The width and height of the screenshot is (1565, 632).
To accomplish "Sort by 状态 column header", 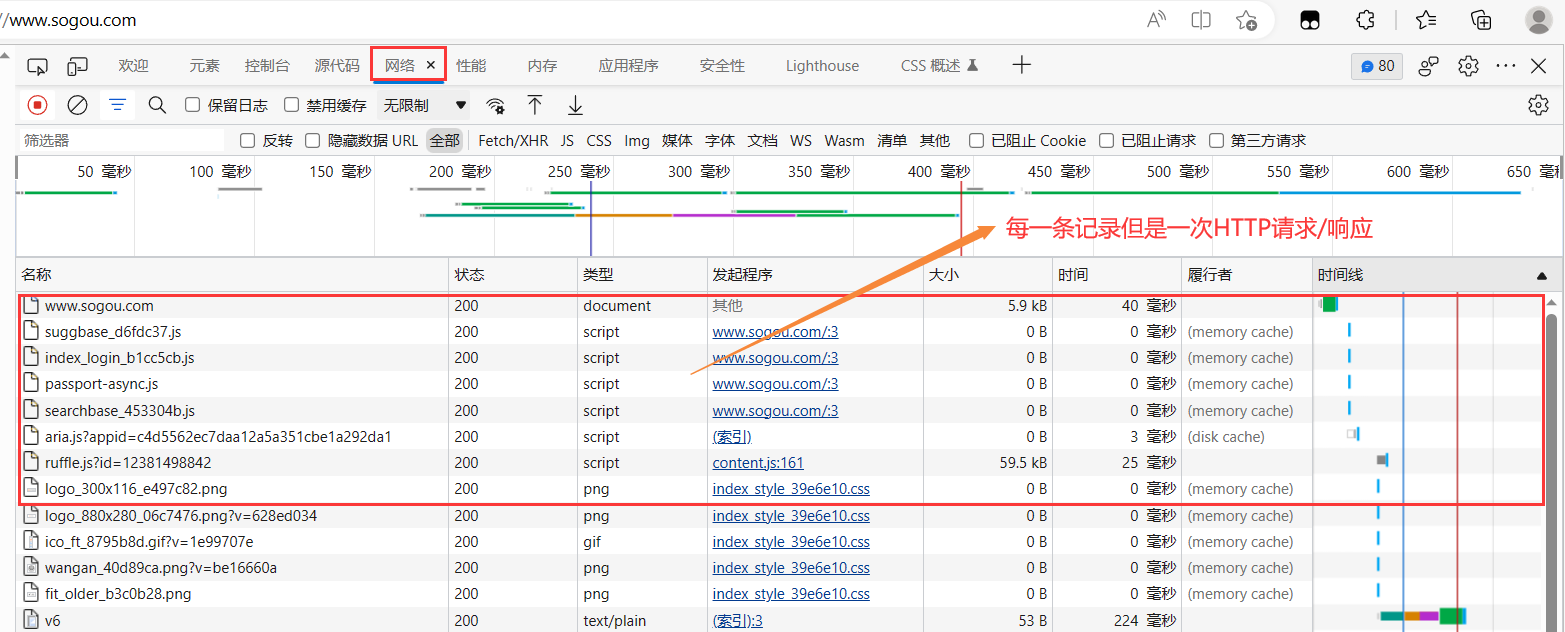I will coord(513,275).
